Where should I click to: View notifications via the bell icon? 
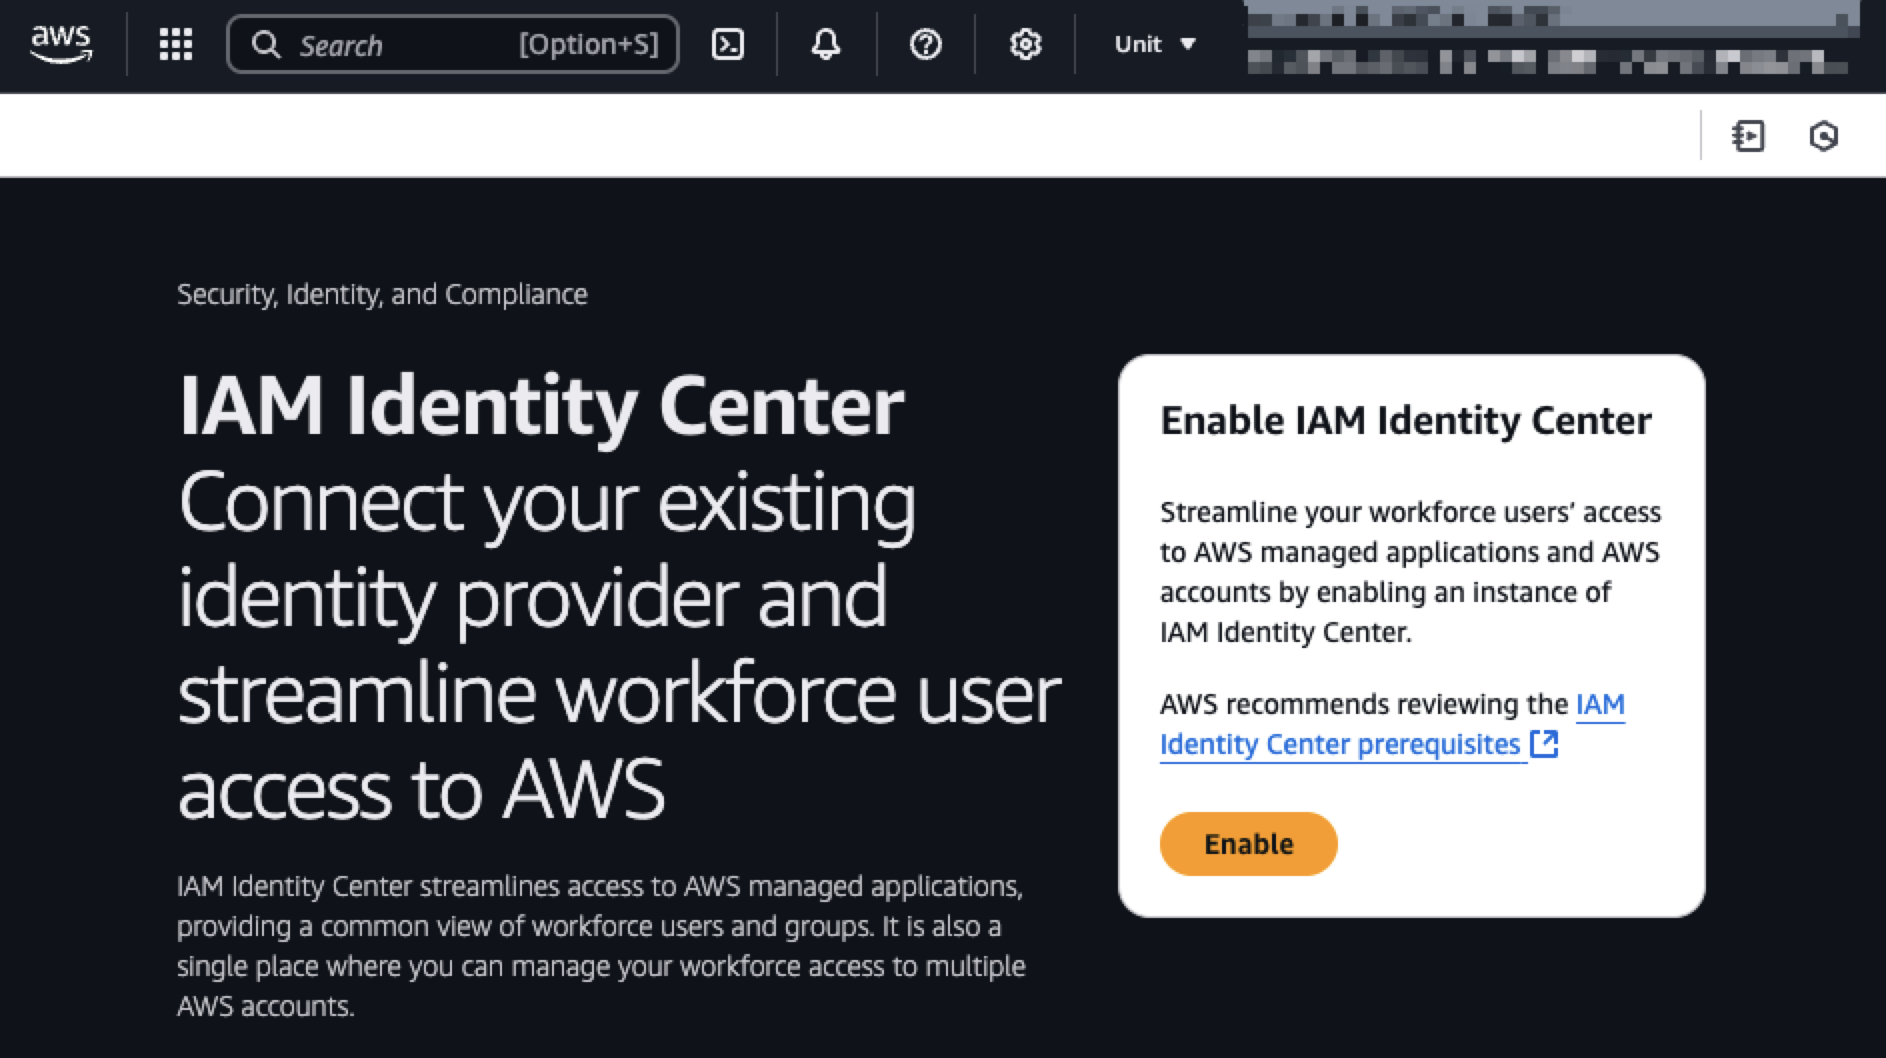click(x=826, y=44)
